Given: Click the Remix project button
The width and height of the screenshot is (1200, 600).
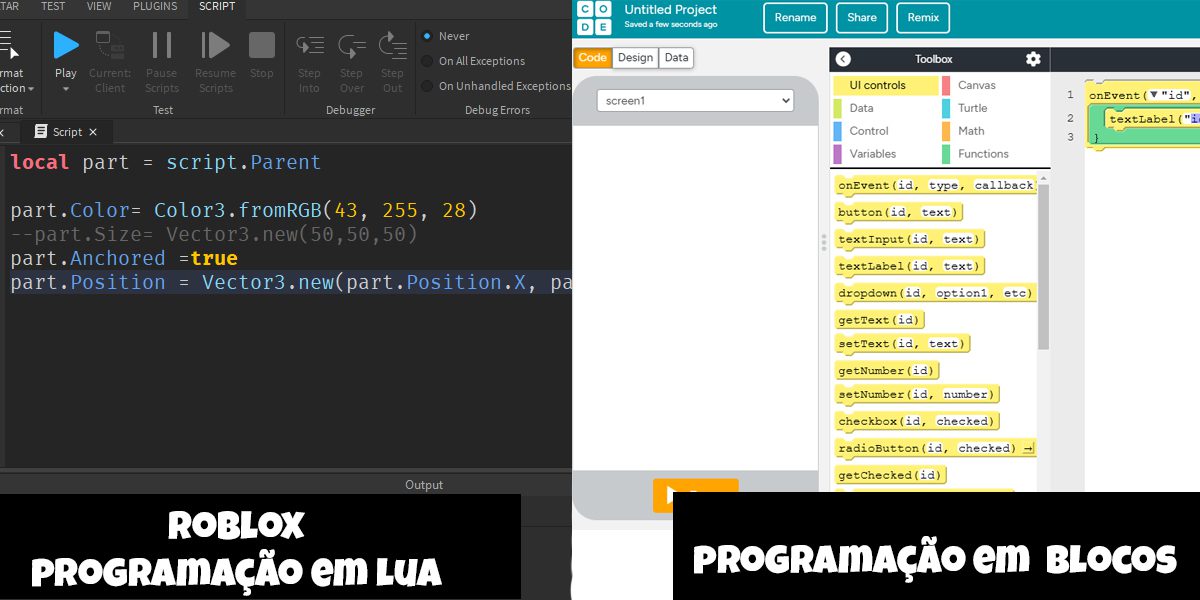Looking at the screenshot, I should coord(923,18).
